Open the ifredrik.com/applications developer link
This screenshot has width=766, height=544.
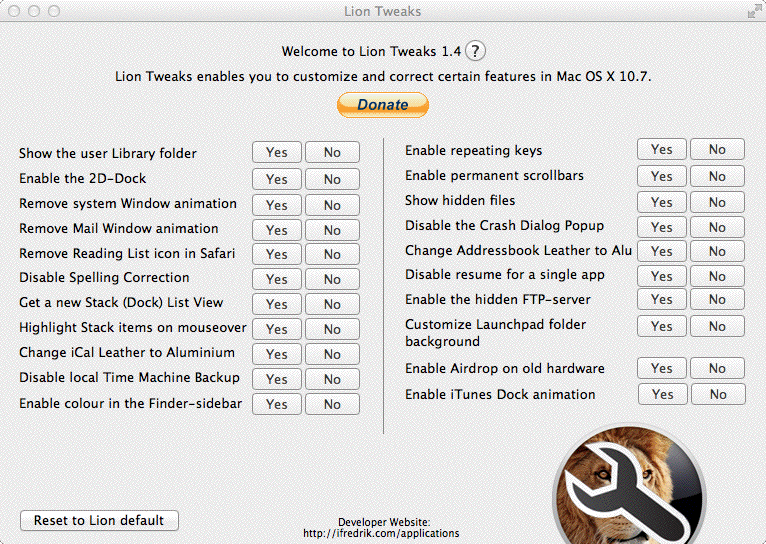click(381, 533)
